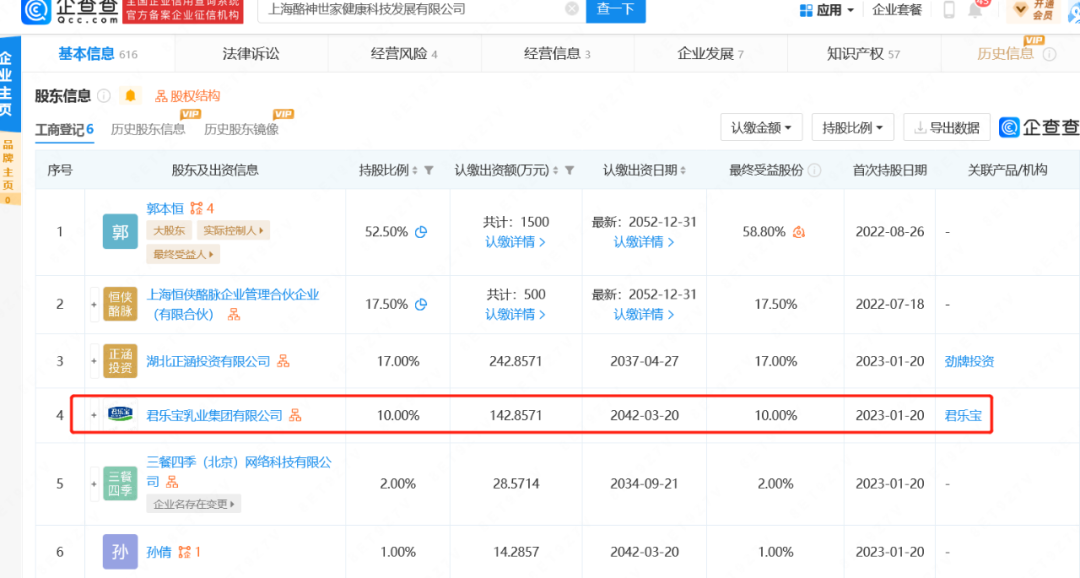Open the 劲牌投资 related institution link
The width and height of the screenshot is (1080, 578).
[x=969, y=361]
